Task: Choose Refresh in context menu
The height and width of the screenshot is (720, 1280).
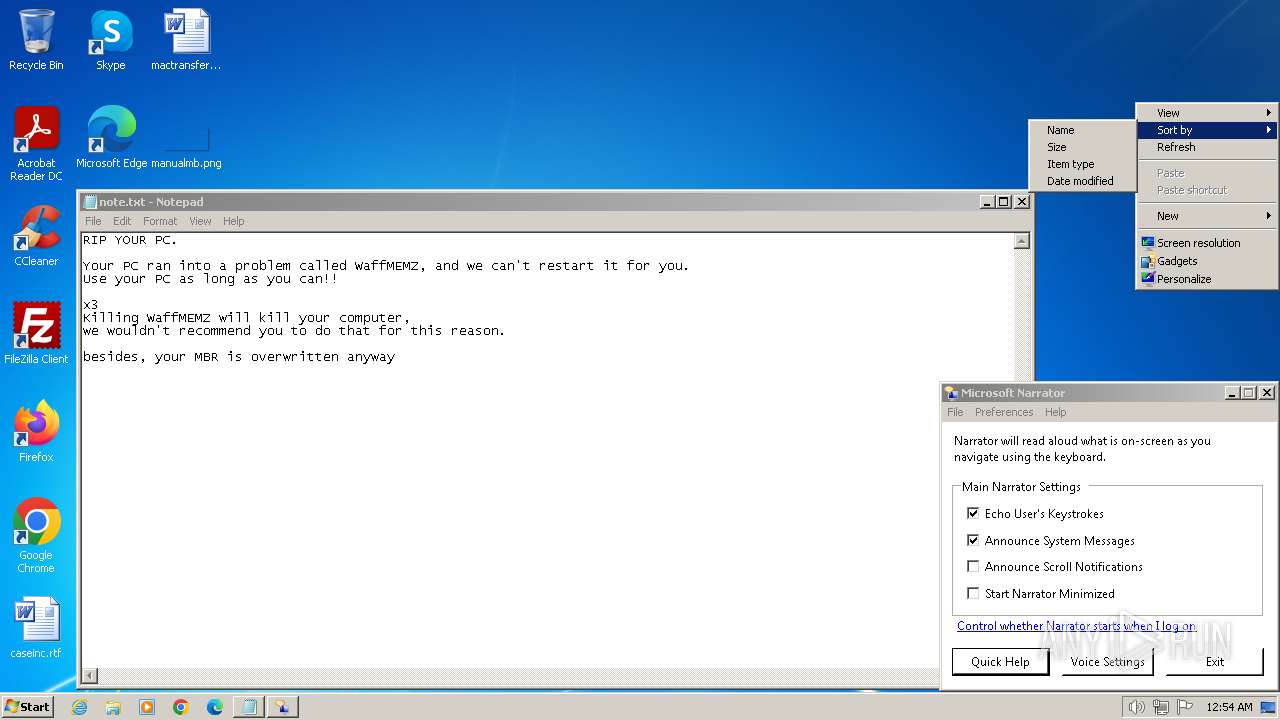Action: (1207, 147)
